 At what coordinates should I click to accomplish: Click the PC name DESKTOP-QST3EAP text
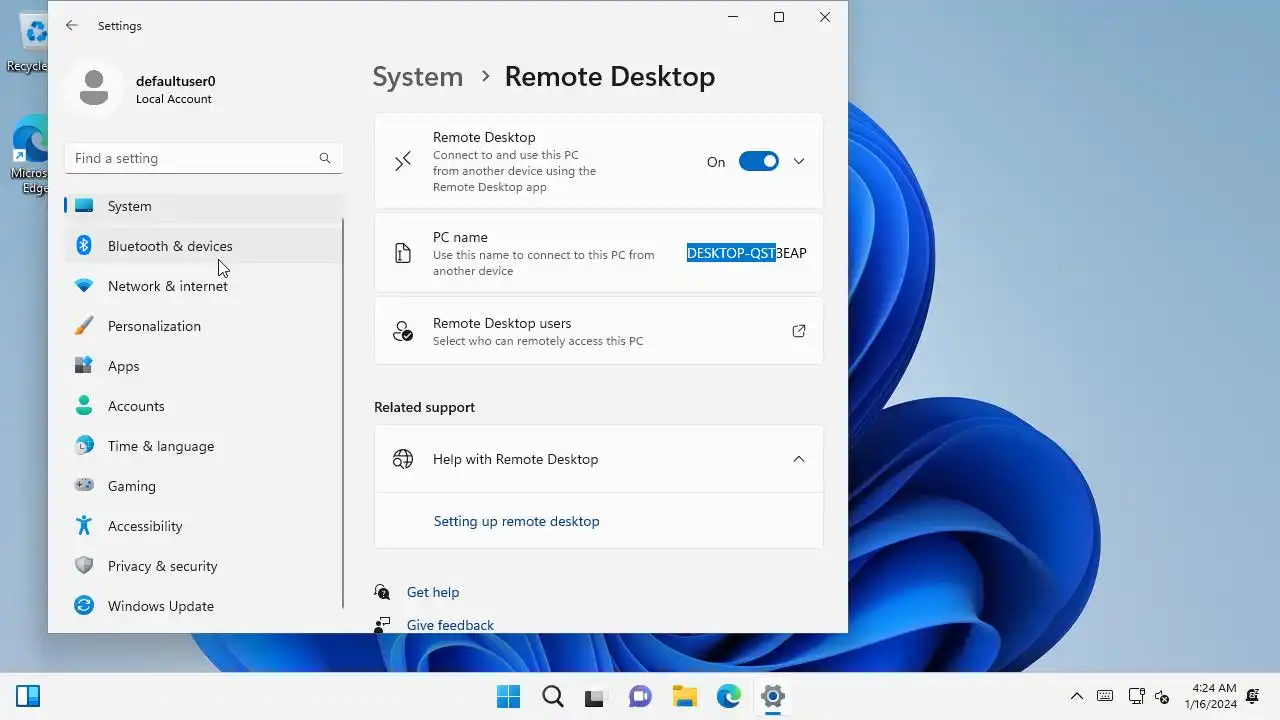747,253
